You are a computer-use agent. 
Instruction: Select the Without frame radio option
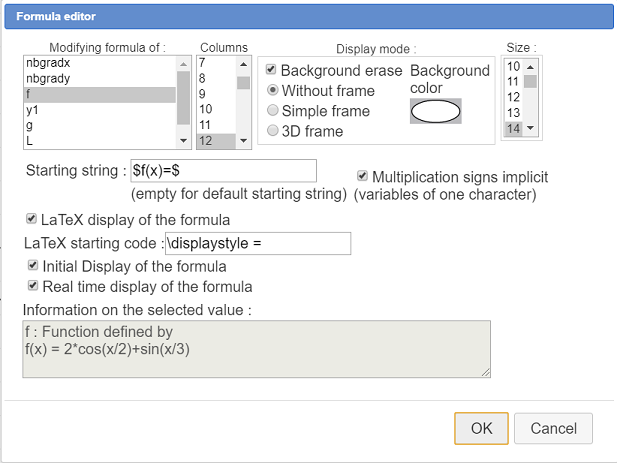[x=270, y=91]
